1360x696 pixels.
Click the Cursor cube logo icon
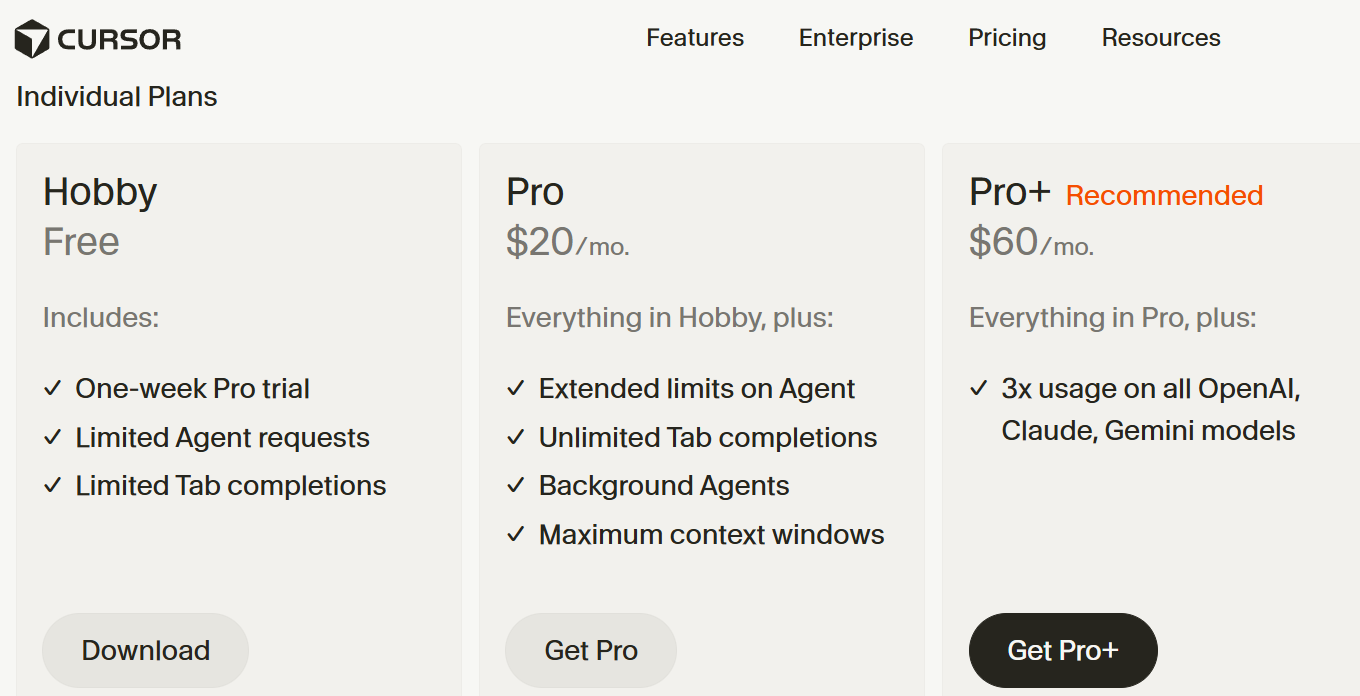point(32,39)
